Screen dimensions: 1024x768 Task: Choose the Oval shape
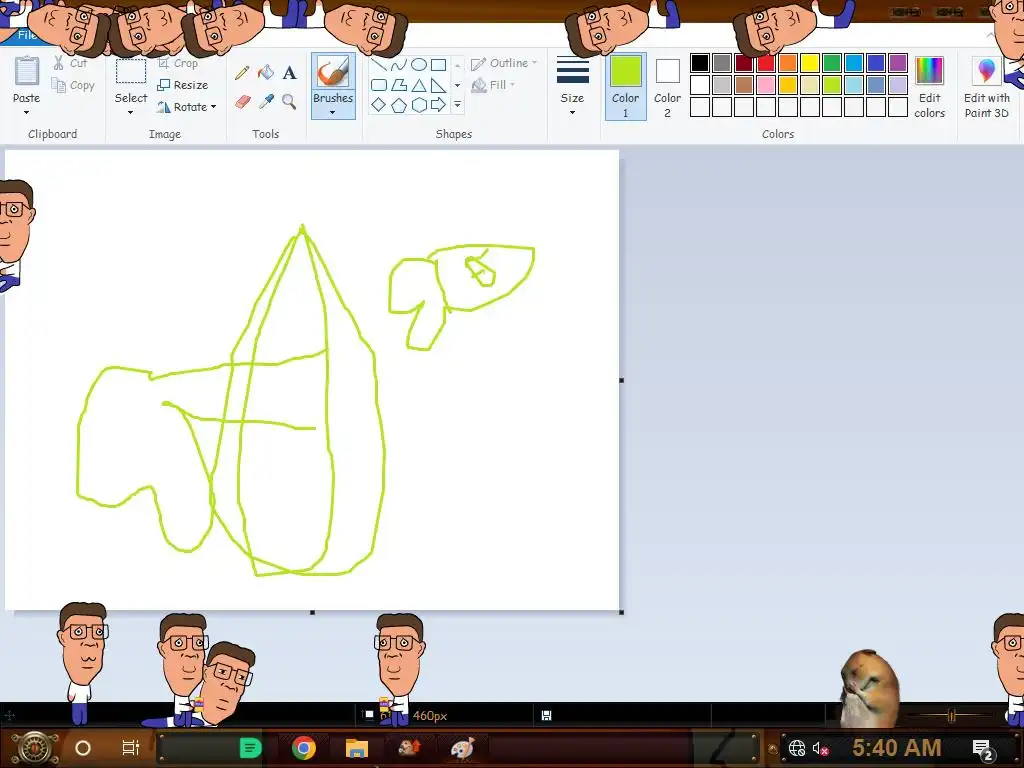point(419,64)
